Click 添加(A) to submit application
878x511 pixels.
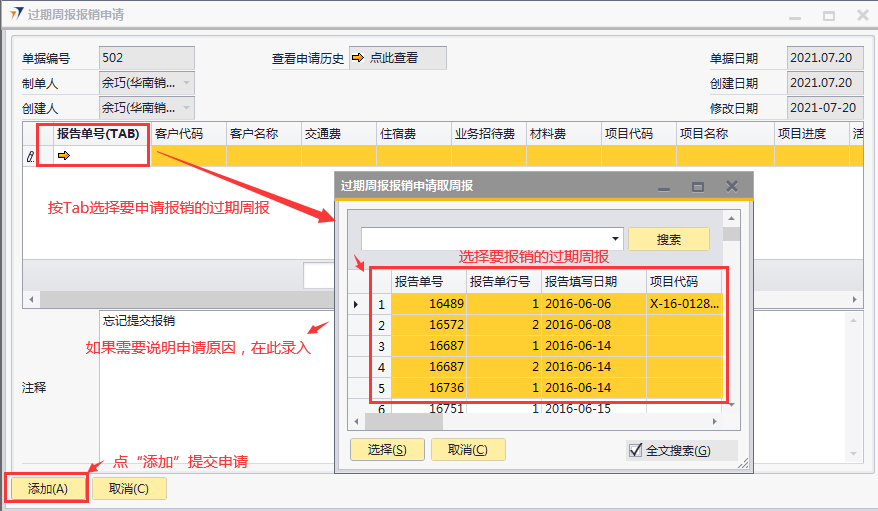tap(47, 489)
